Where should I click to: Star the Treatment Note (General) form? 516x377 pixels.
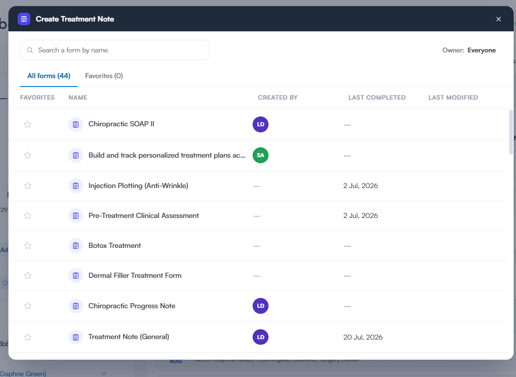tap(28, 337)
